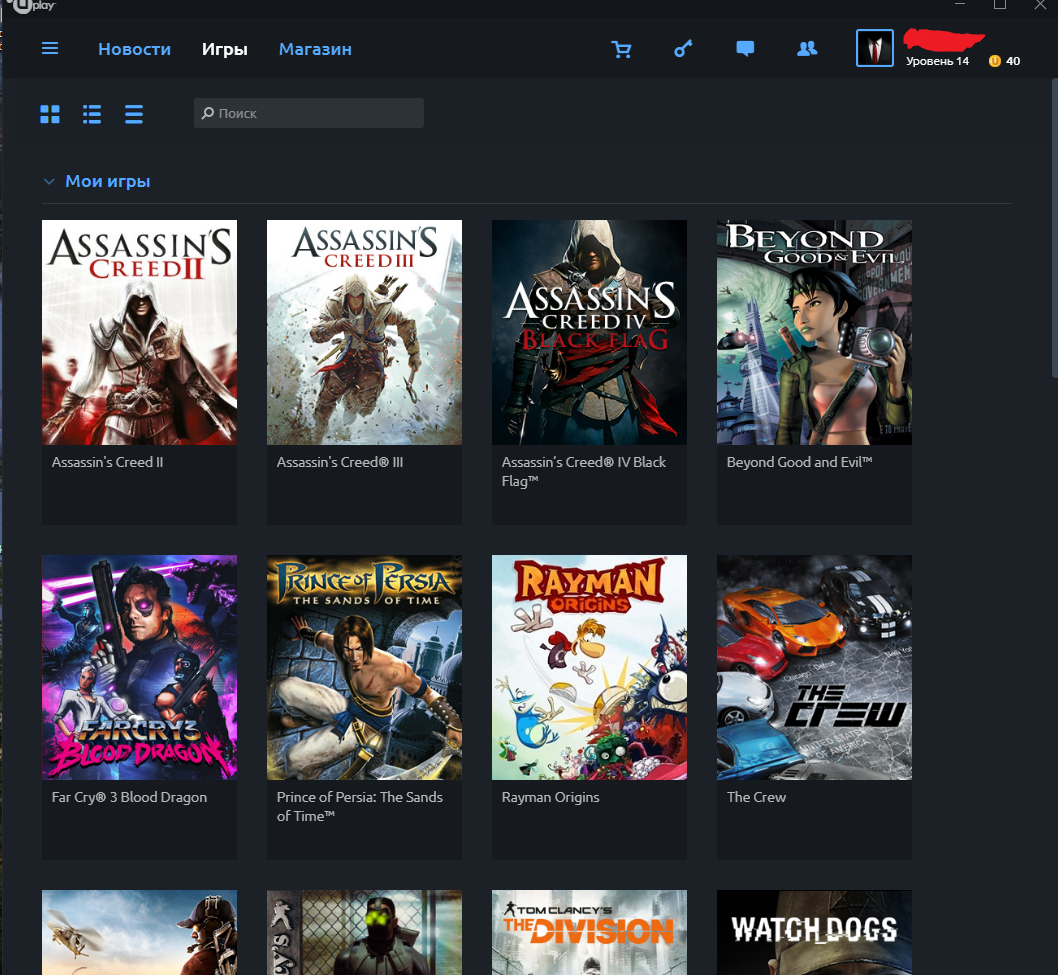The width and height of the screenshot is (1058, 975).
Task: Open Assassin's Creed II cover
Action: 139,332
